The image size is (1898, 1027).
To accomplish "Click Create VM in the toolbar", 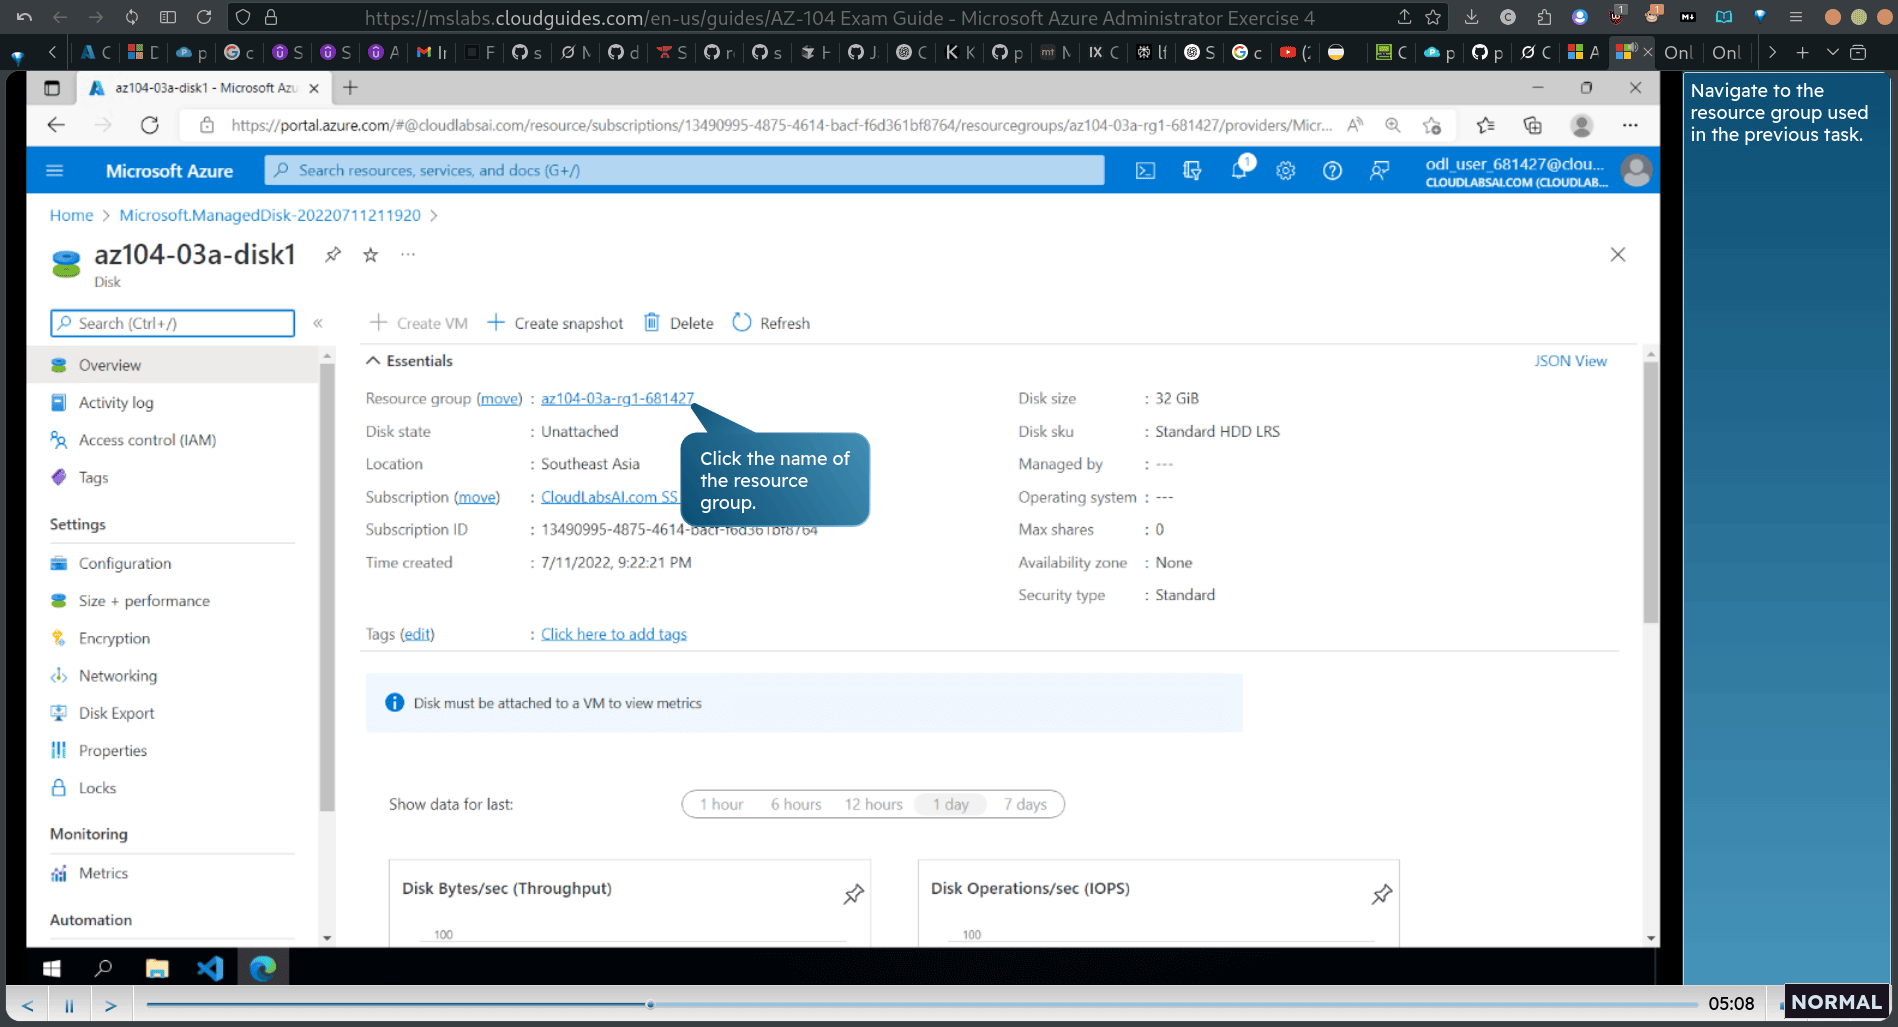I will click(x=418, y=323).
